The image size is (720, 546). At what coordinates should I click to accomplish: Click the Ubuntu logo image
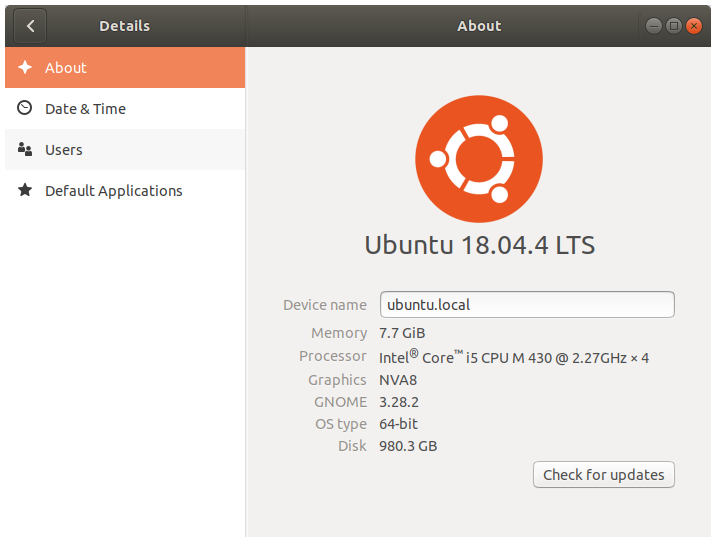[479, 159]
